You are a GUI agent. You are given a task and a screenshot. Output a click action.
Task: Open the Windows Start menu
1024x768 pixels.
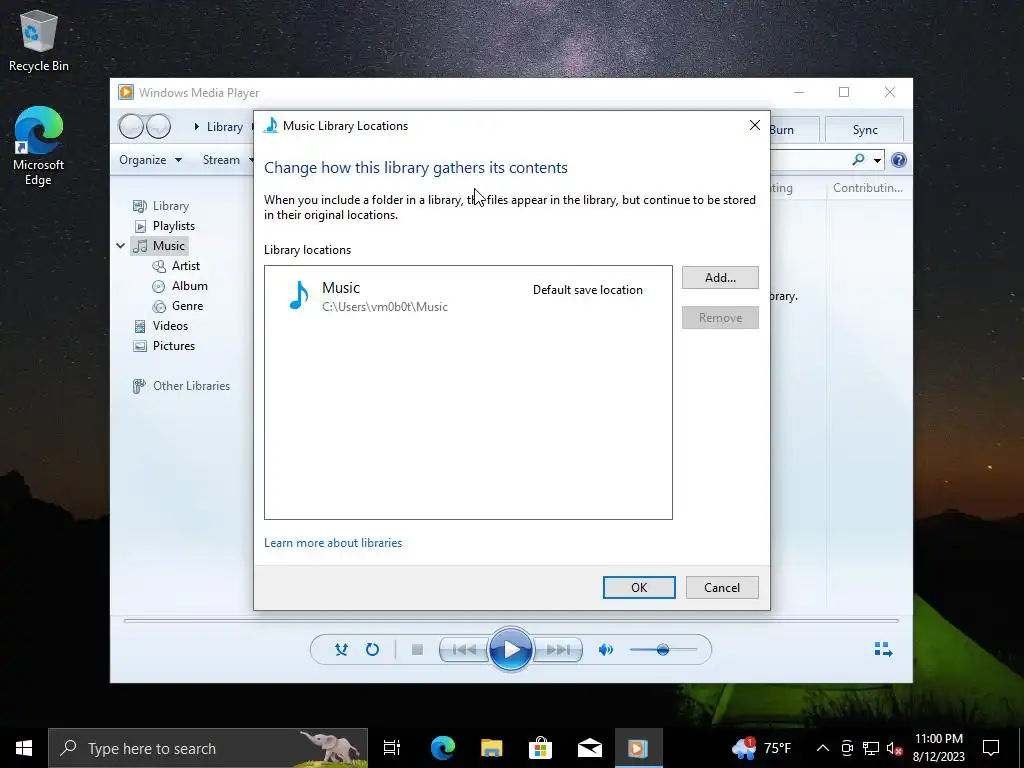click(24, 748)
